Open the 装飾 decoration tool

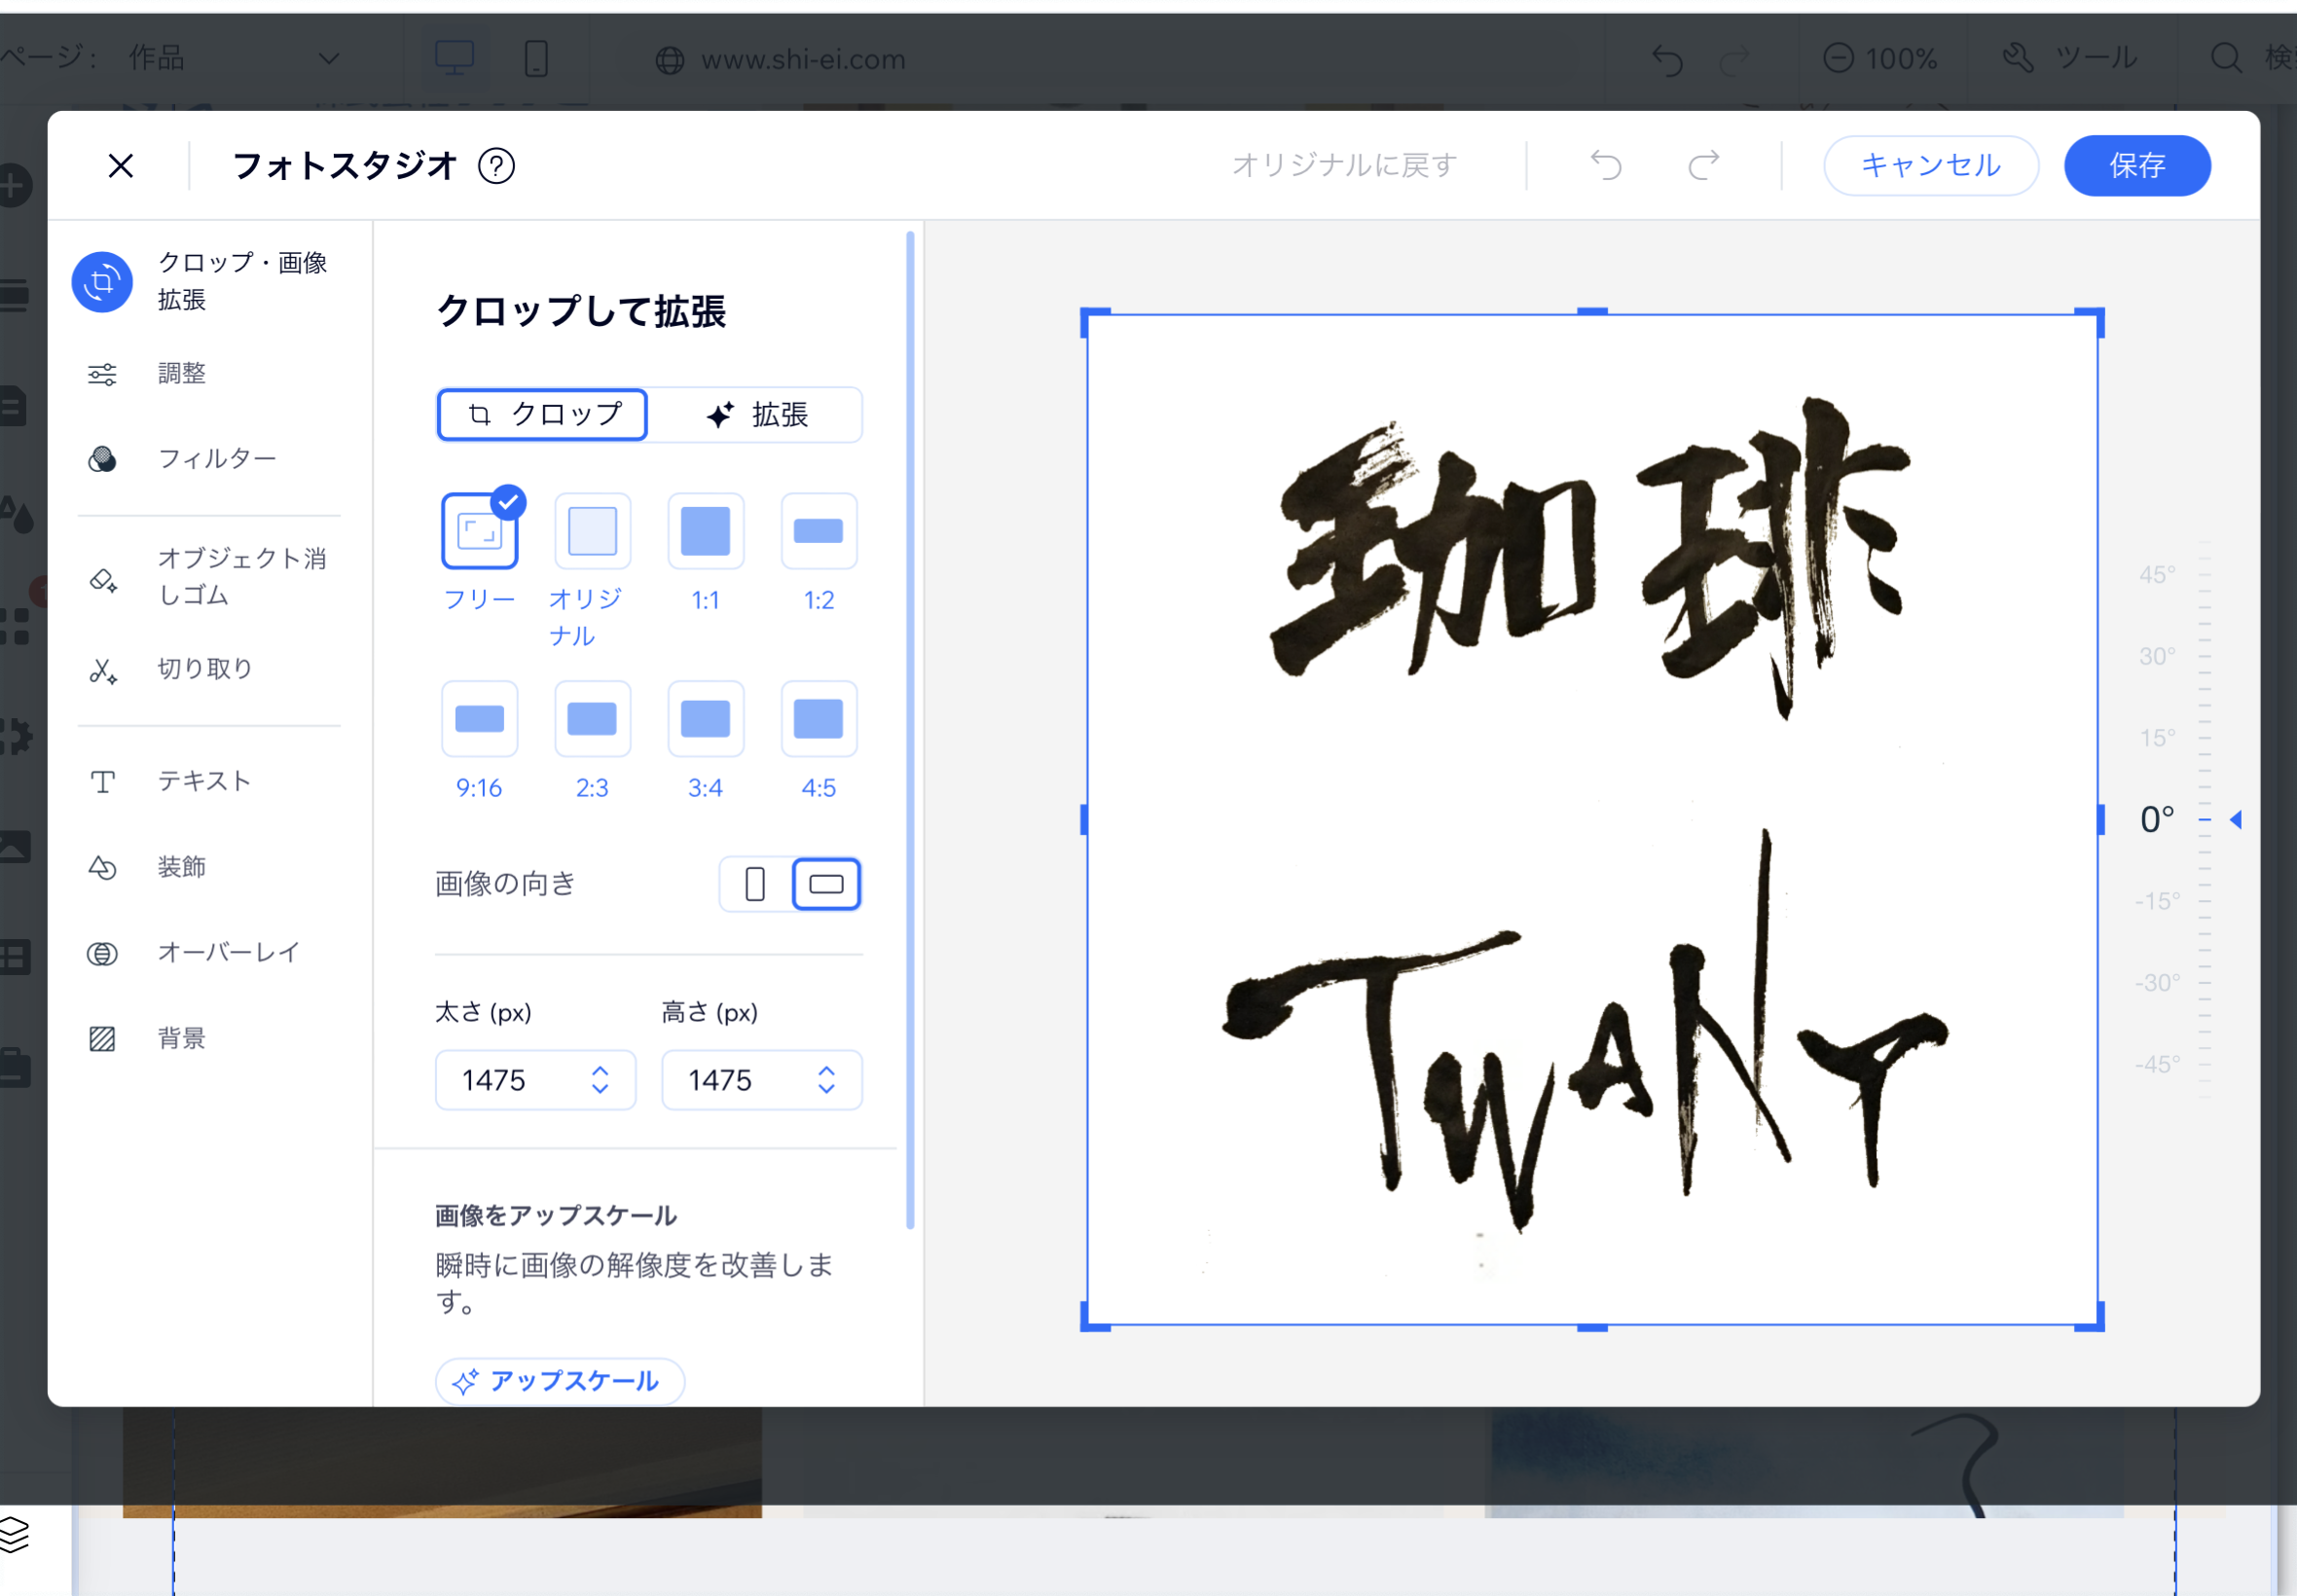[x=181, y=866]
